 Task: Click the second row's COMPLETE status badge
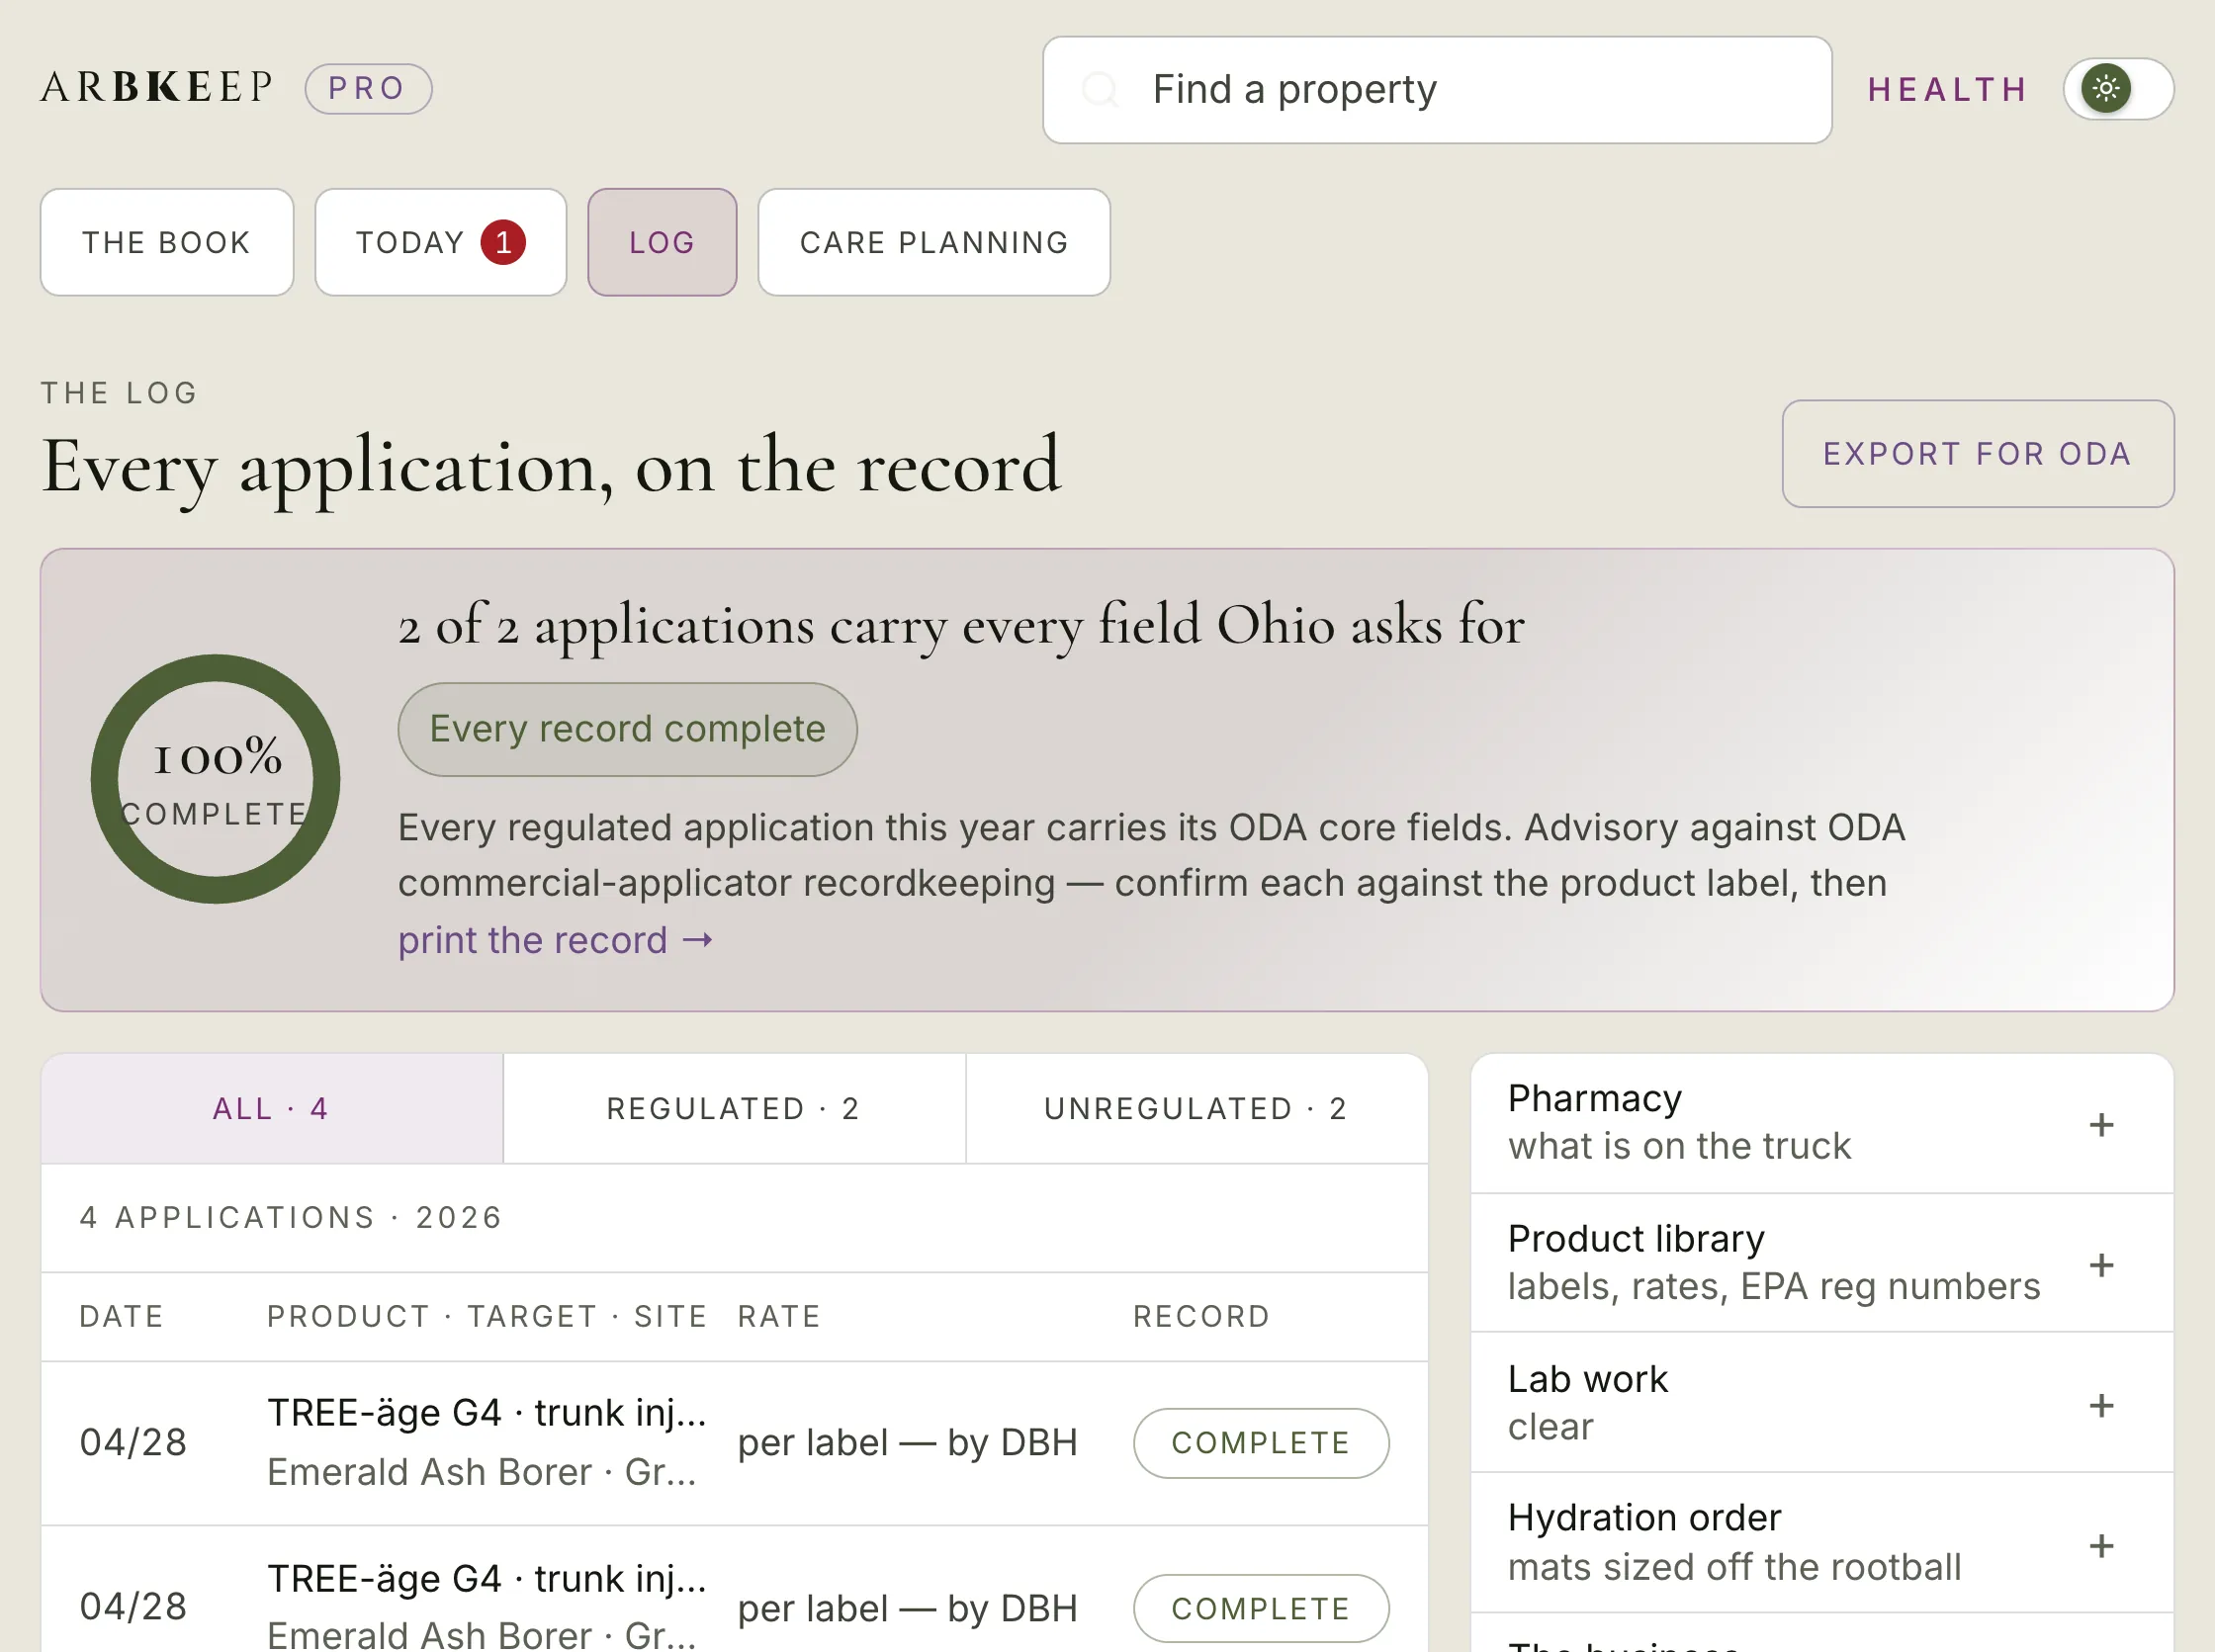tap(1260, 1608)
